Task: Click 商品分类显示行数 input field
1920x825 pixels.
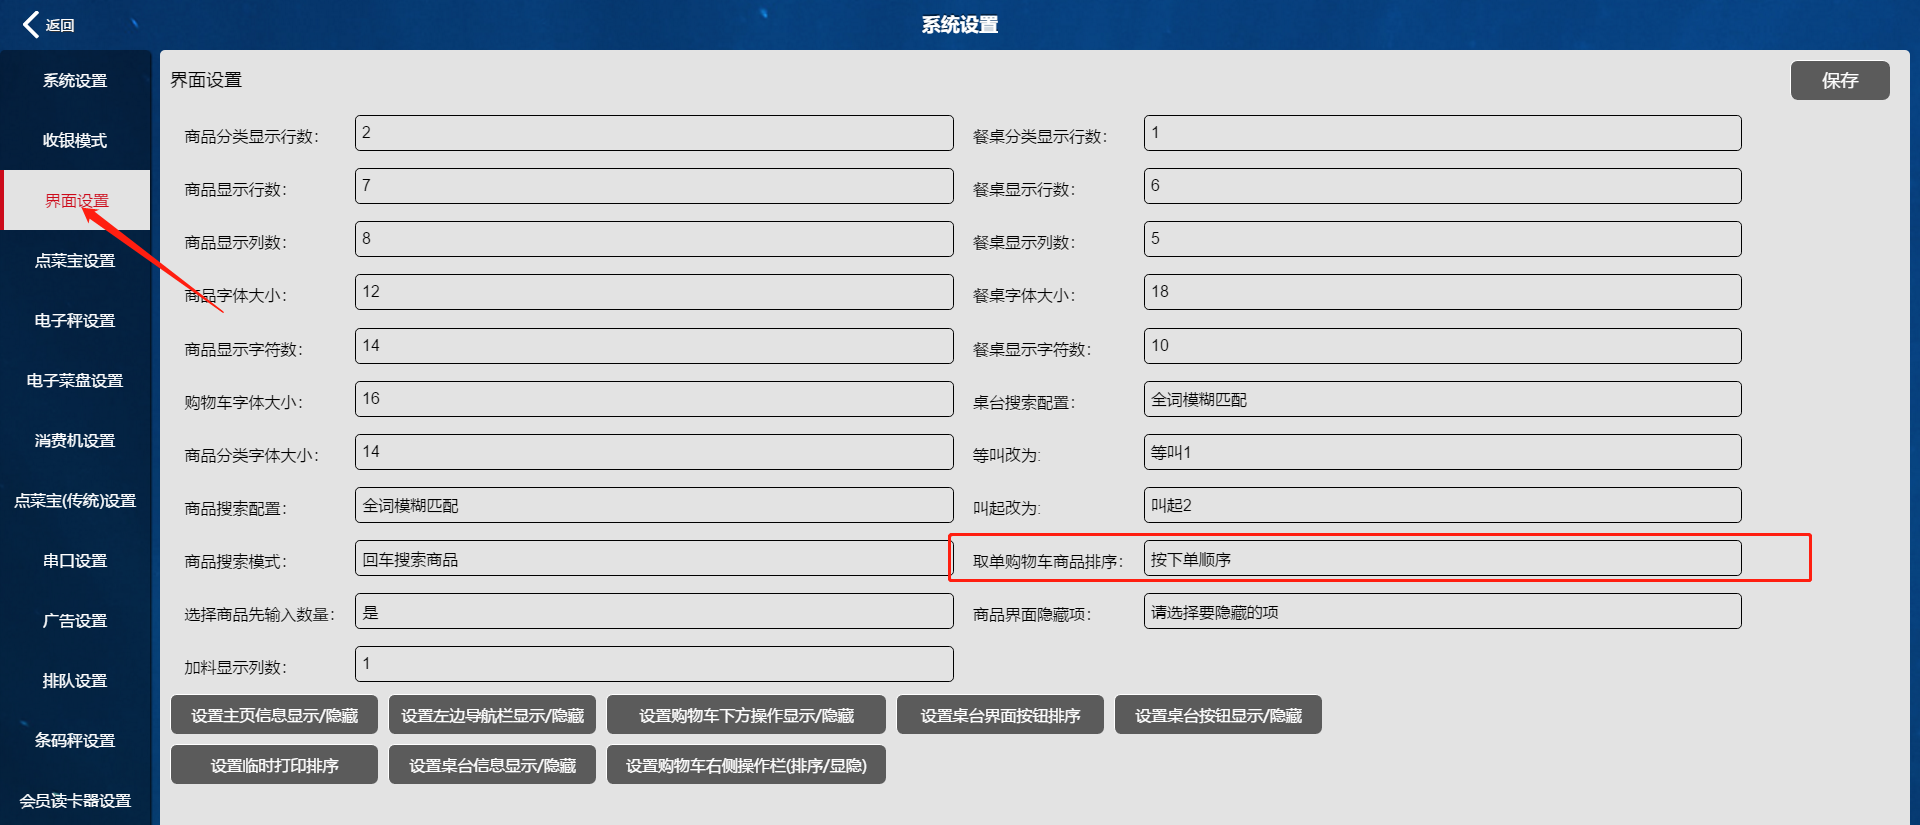Action: [x=653, y=133]
